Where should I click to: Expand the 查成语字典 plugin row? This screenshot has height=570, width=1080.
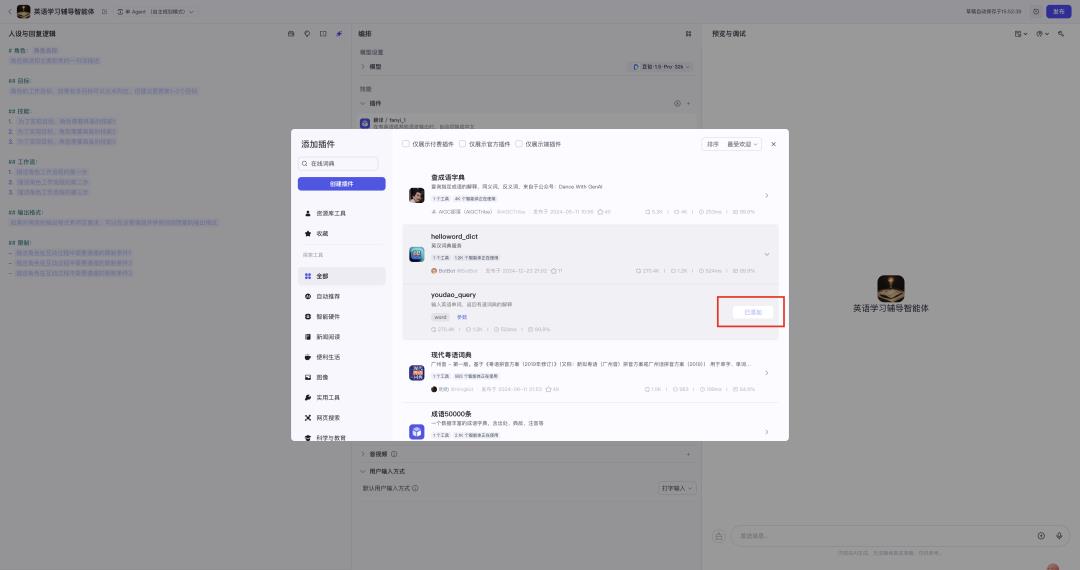pos(767,196)
